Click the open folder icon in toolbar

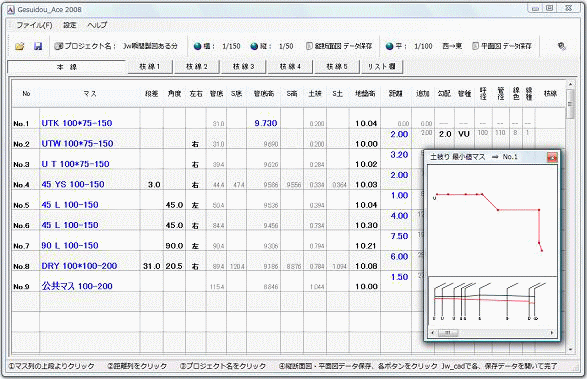coord(19,46)
